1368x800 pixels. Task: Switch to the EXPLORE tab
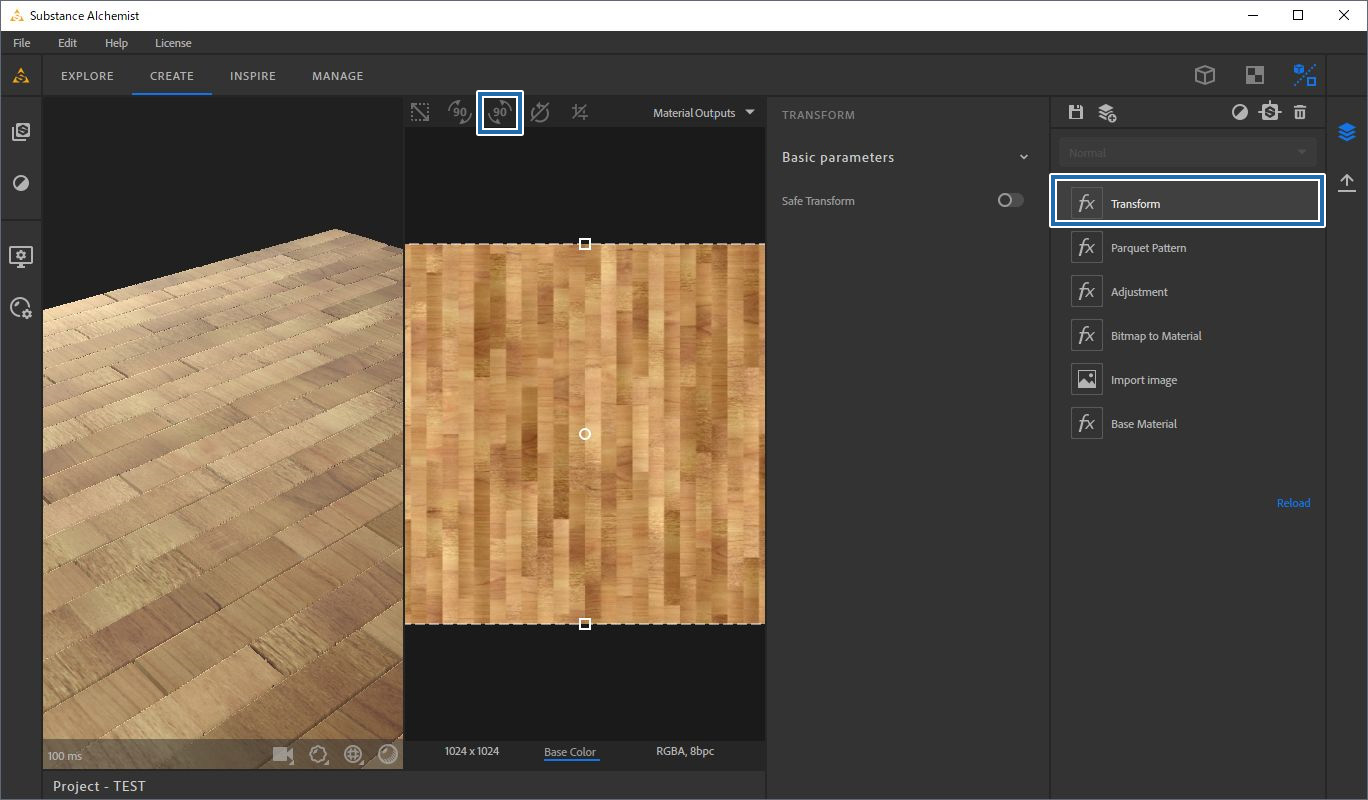(x=87, y=76)
